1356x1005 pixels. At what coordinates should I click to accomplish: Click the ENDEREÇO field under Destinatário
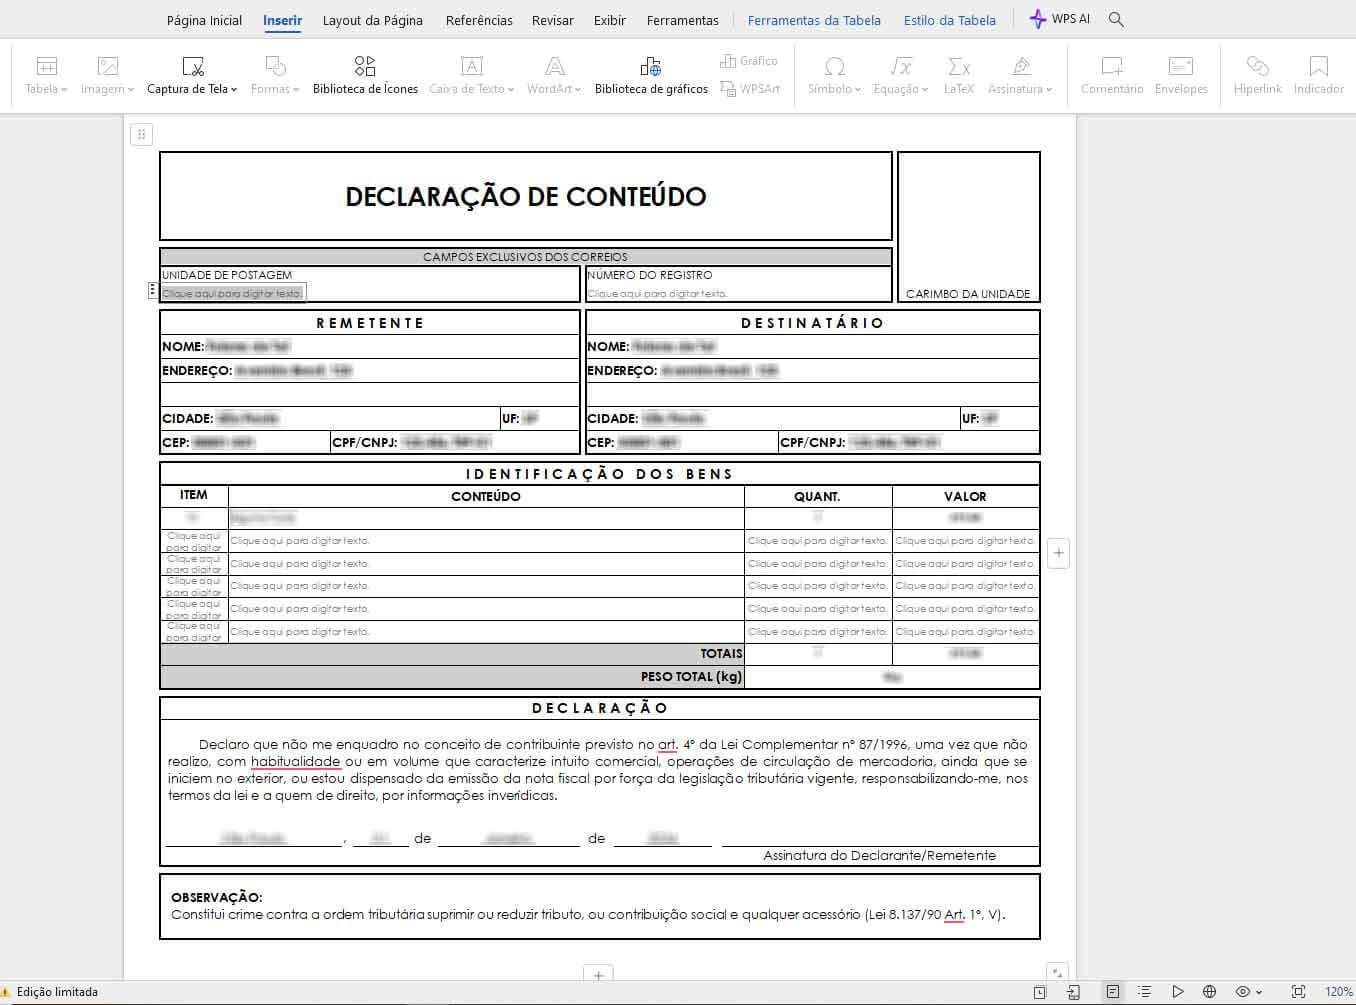[x=812, y=370]
